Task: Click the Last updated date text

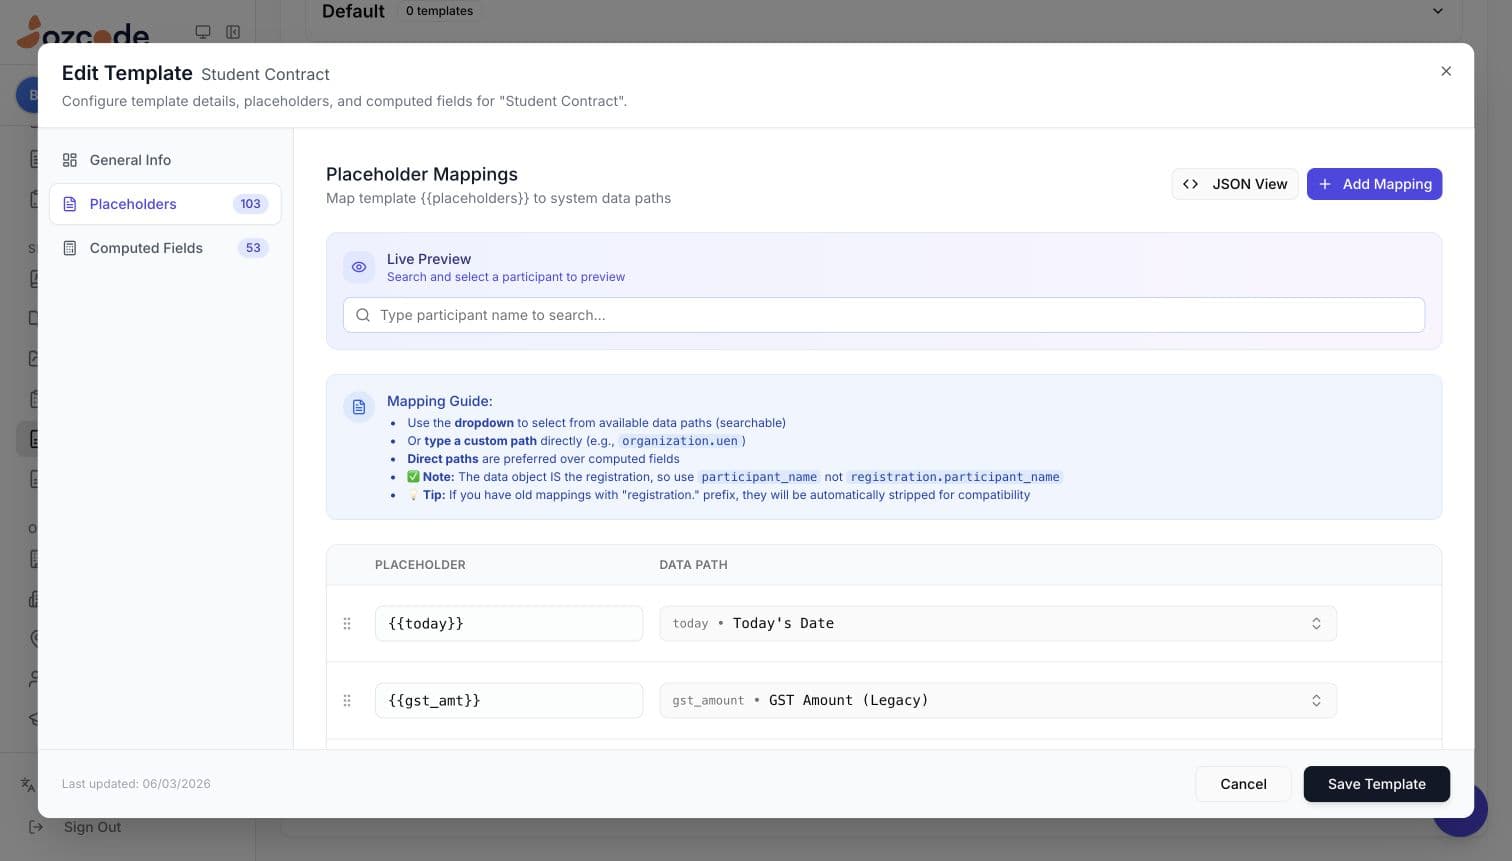Action: tap(136, 784)
